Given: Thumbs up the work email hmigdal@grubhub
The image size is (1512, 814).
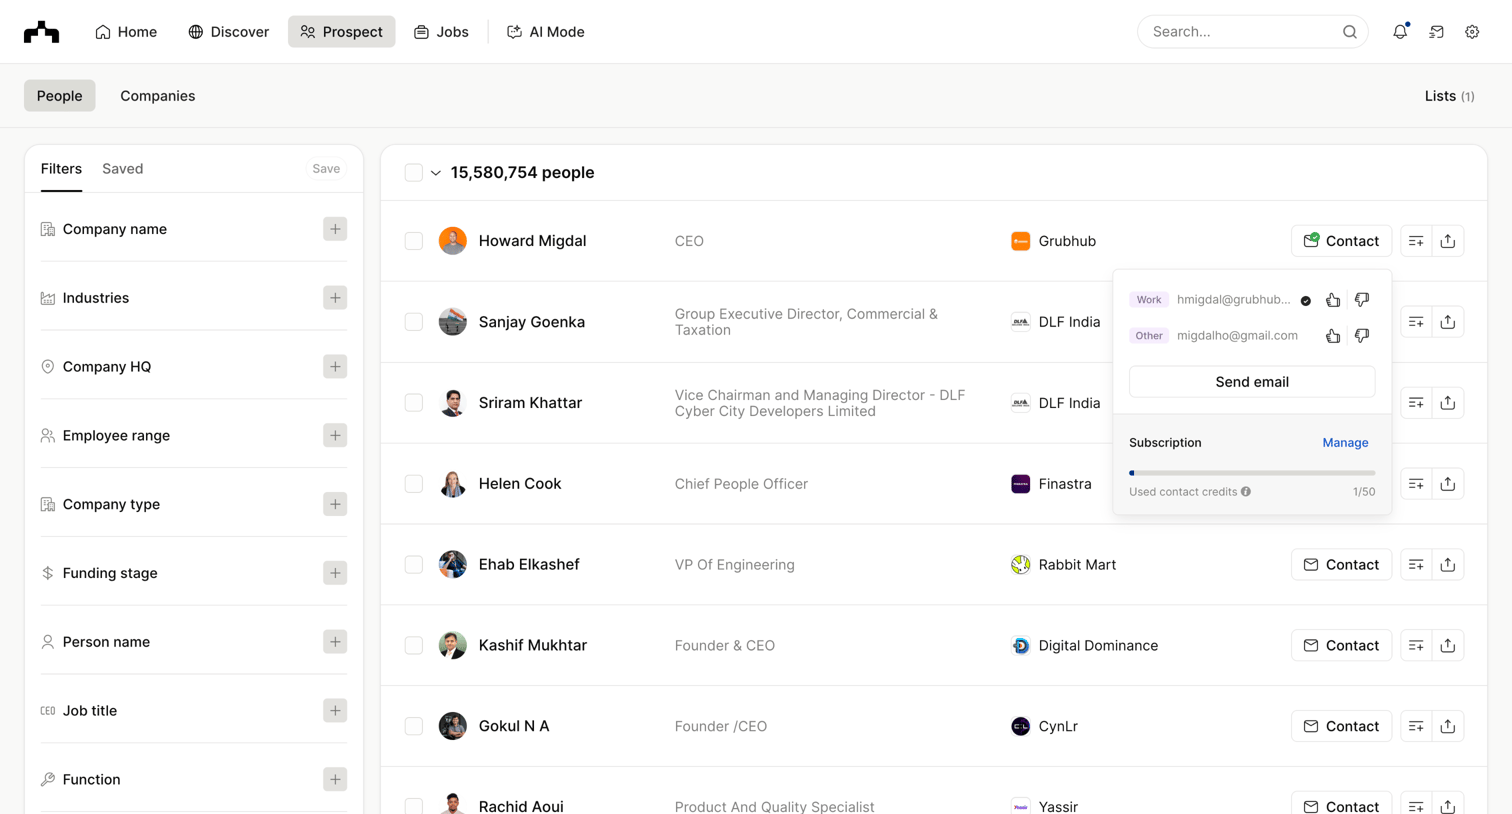Looking at the screenshot, I should point(1333,300).
